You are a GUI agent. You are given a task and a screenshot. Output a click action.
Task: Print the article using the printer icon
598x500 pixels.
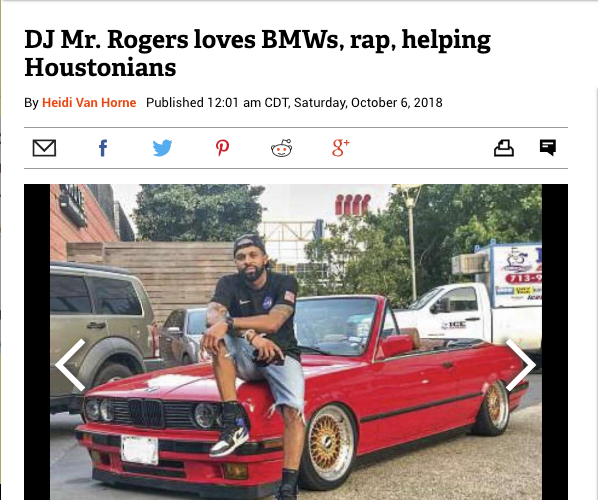[504, 148]
